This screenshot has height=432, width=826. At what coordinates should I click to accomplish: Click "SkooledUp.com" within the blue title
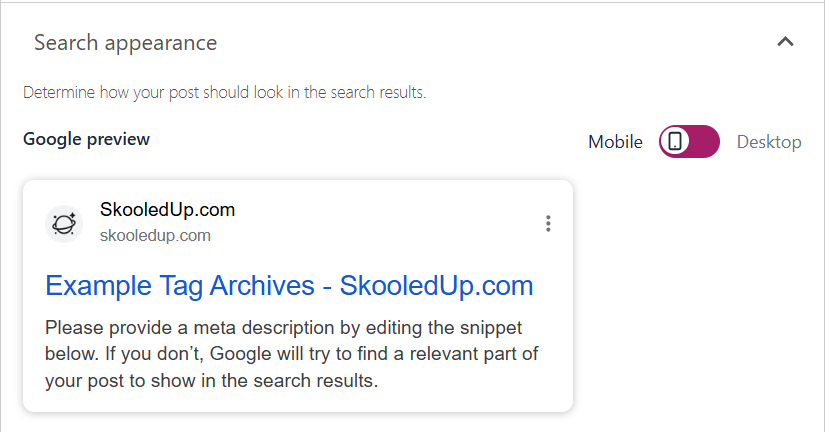click(x=436, y=286)
